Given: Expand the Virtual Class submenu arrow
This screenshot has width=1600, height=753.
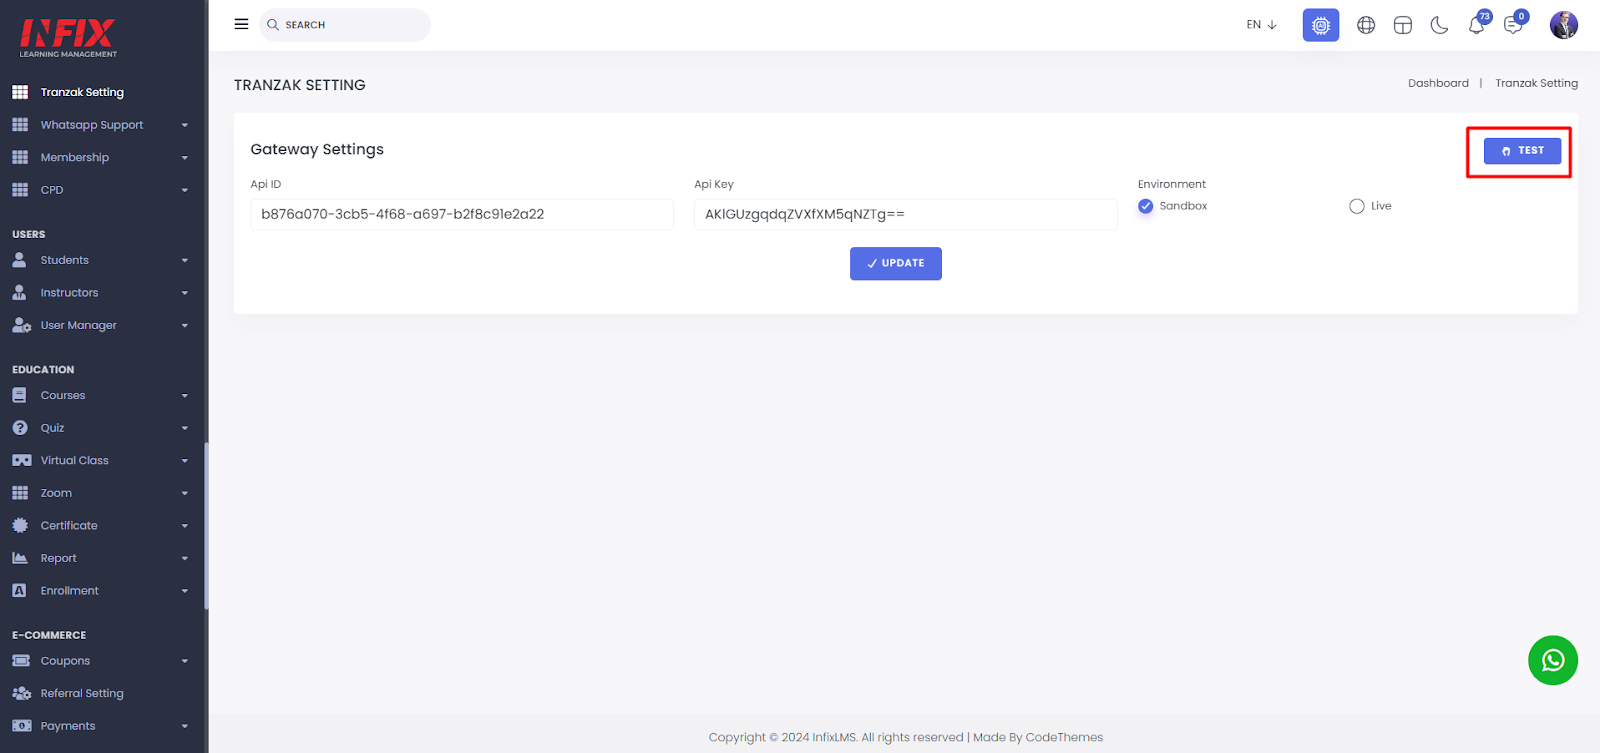Looking at the screenshot, I should click(185, 461).
